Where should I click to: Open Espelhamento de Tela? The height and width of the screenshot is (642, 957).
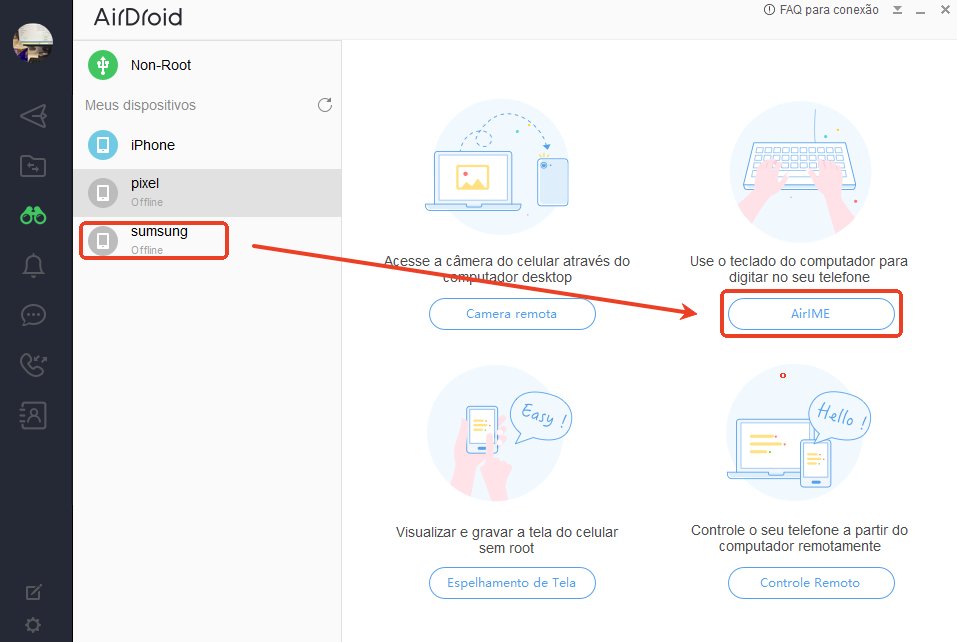[x=512, y=582]
